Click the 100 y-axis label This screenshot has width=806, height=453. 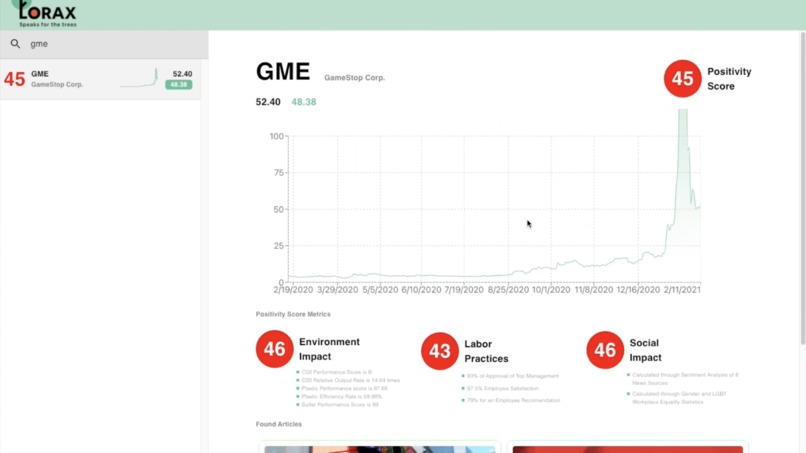[277, 136]
